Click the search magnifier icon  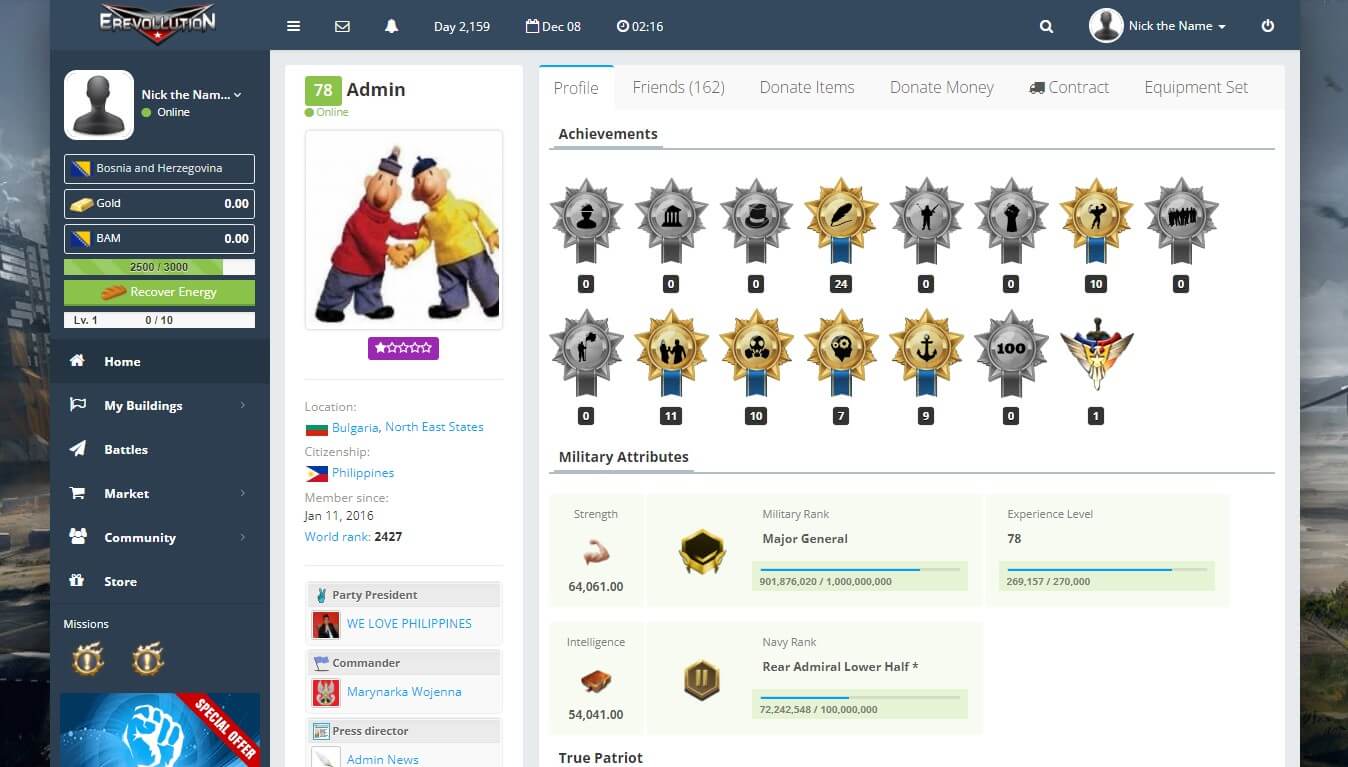point(1046,26)
